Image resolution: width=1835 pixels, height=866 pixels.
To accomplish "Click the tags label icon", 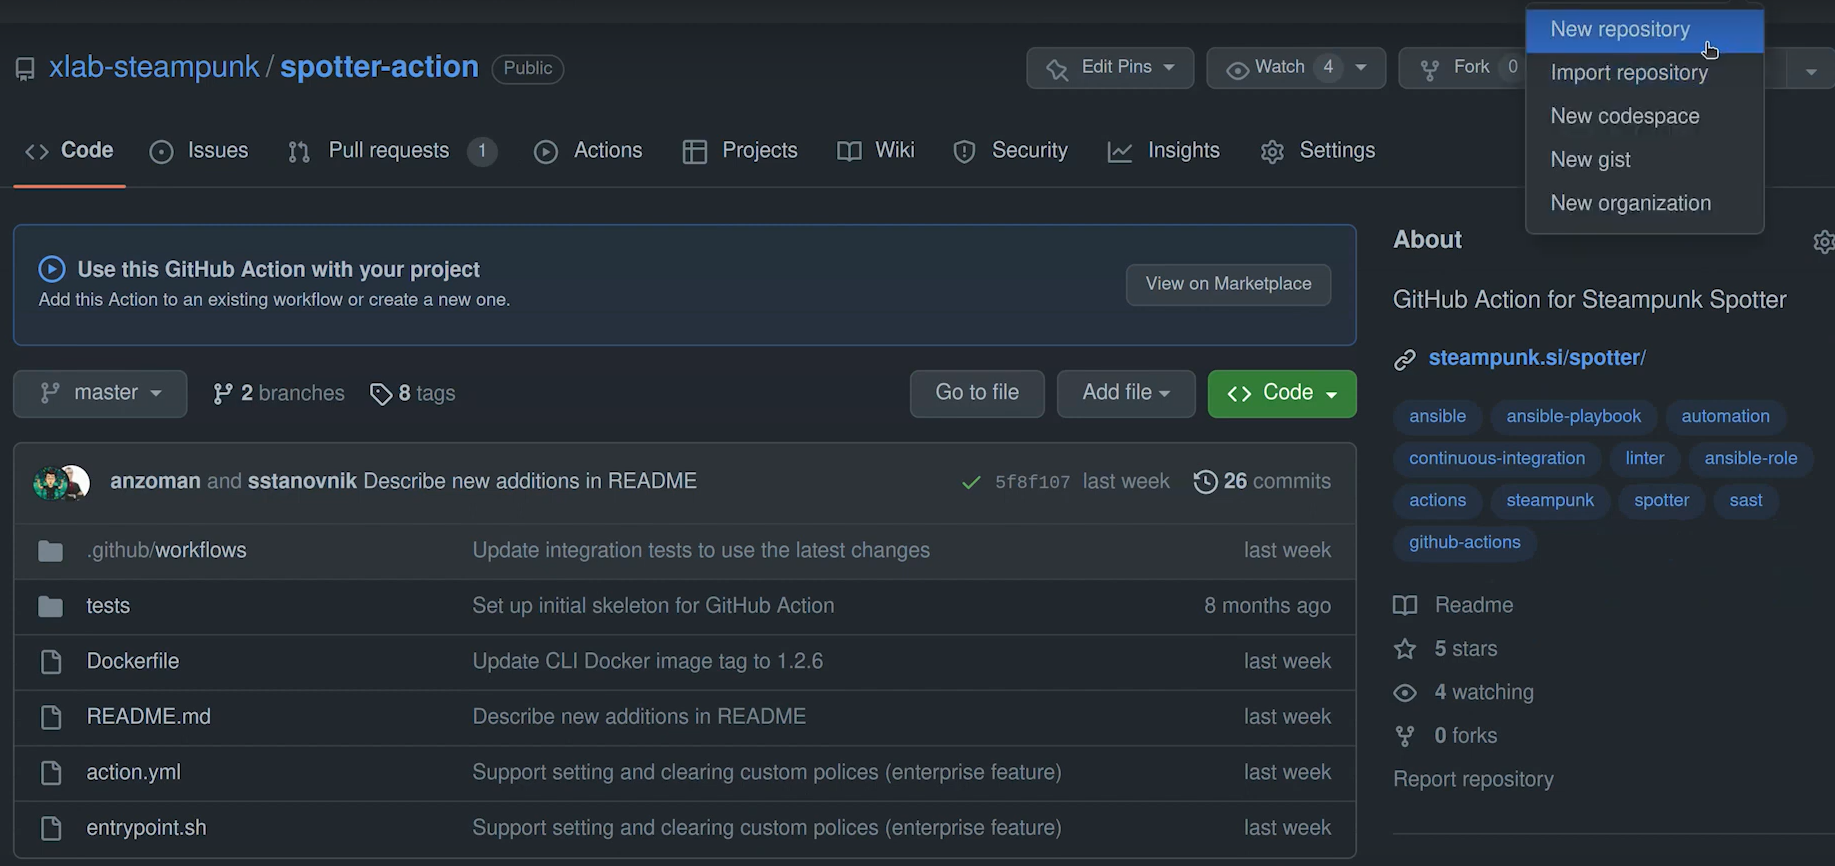I will pyautogui.click(x=380, y=394).
